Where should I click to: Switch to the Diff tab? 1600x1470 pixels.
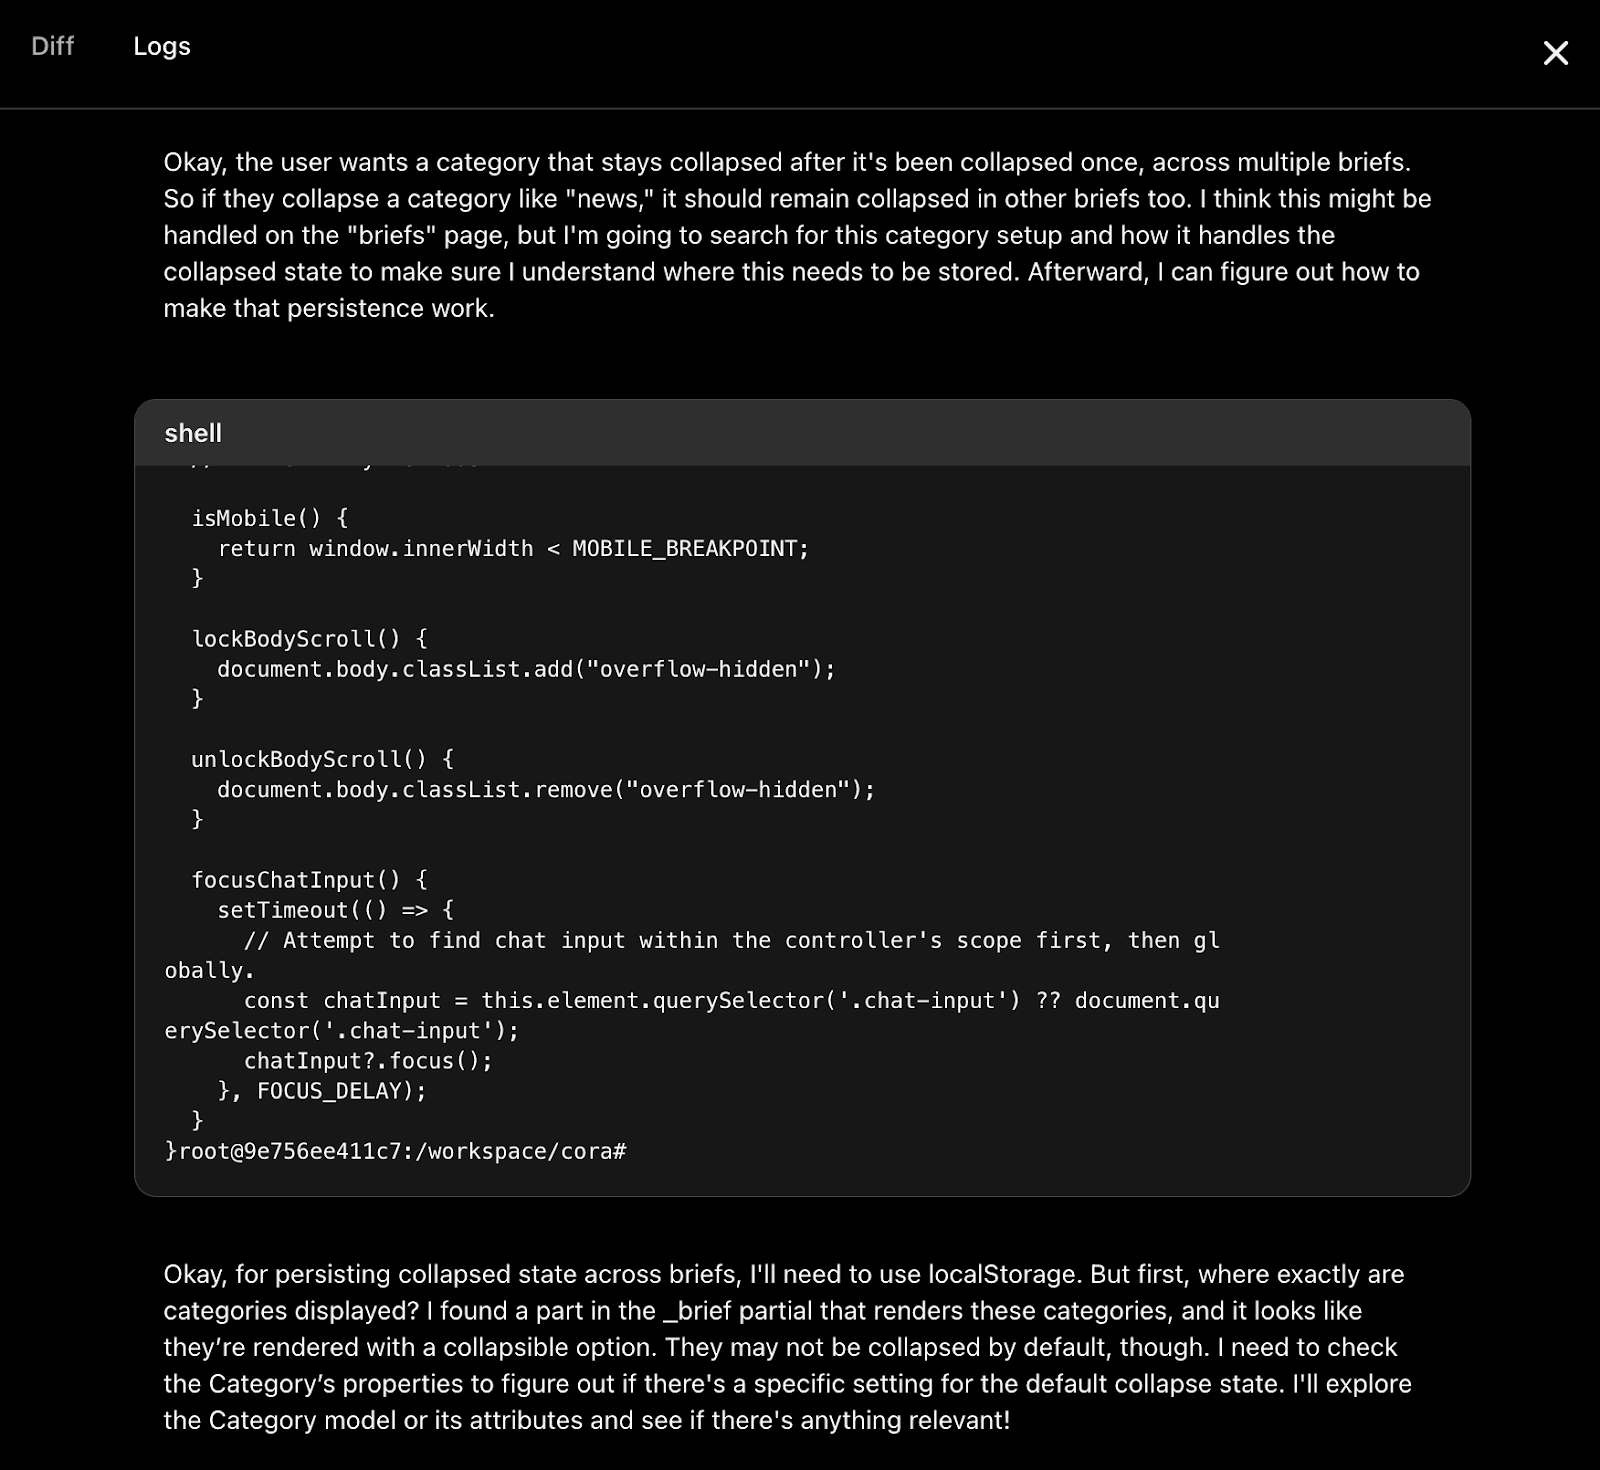coord(53,46)
